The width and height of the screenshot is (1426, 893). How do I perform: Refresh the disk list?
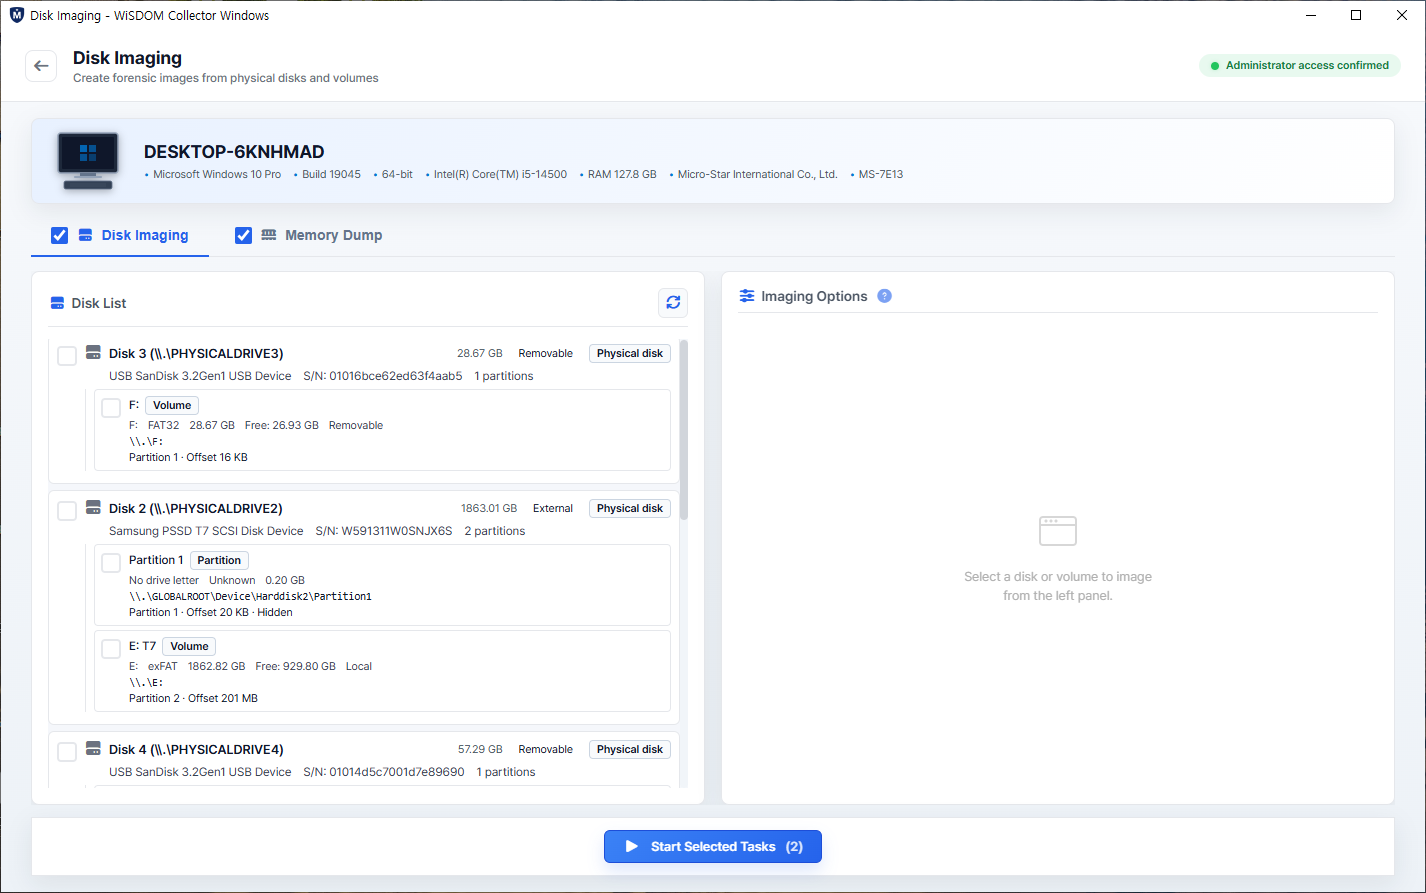[673, 303]
